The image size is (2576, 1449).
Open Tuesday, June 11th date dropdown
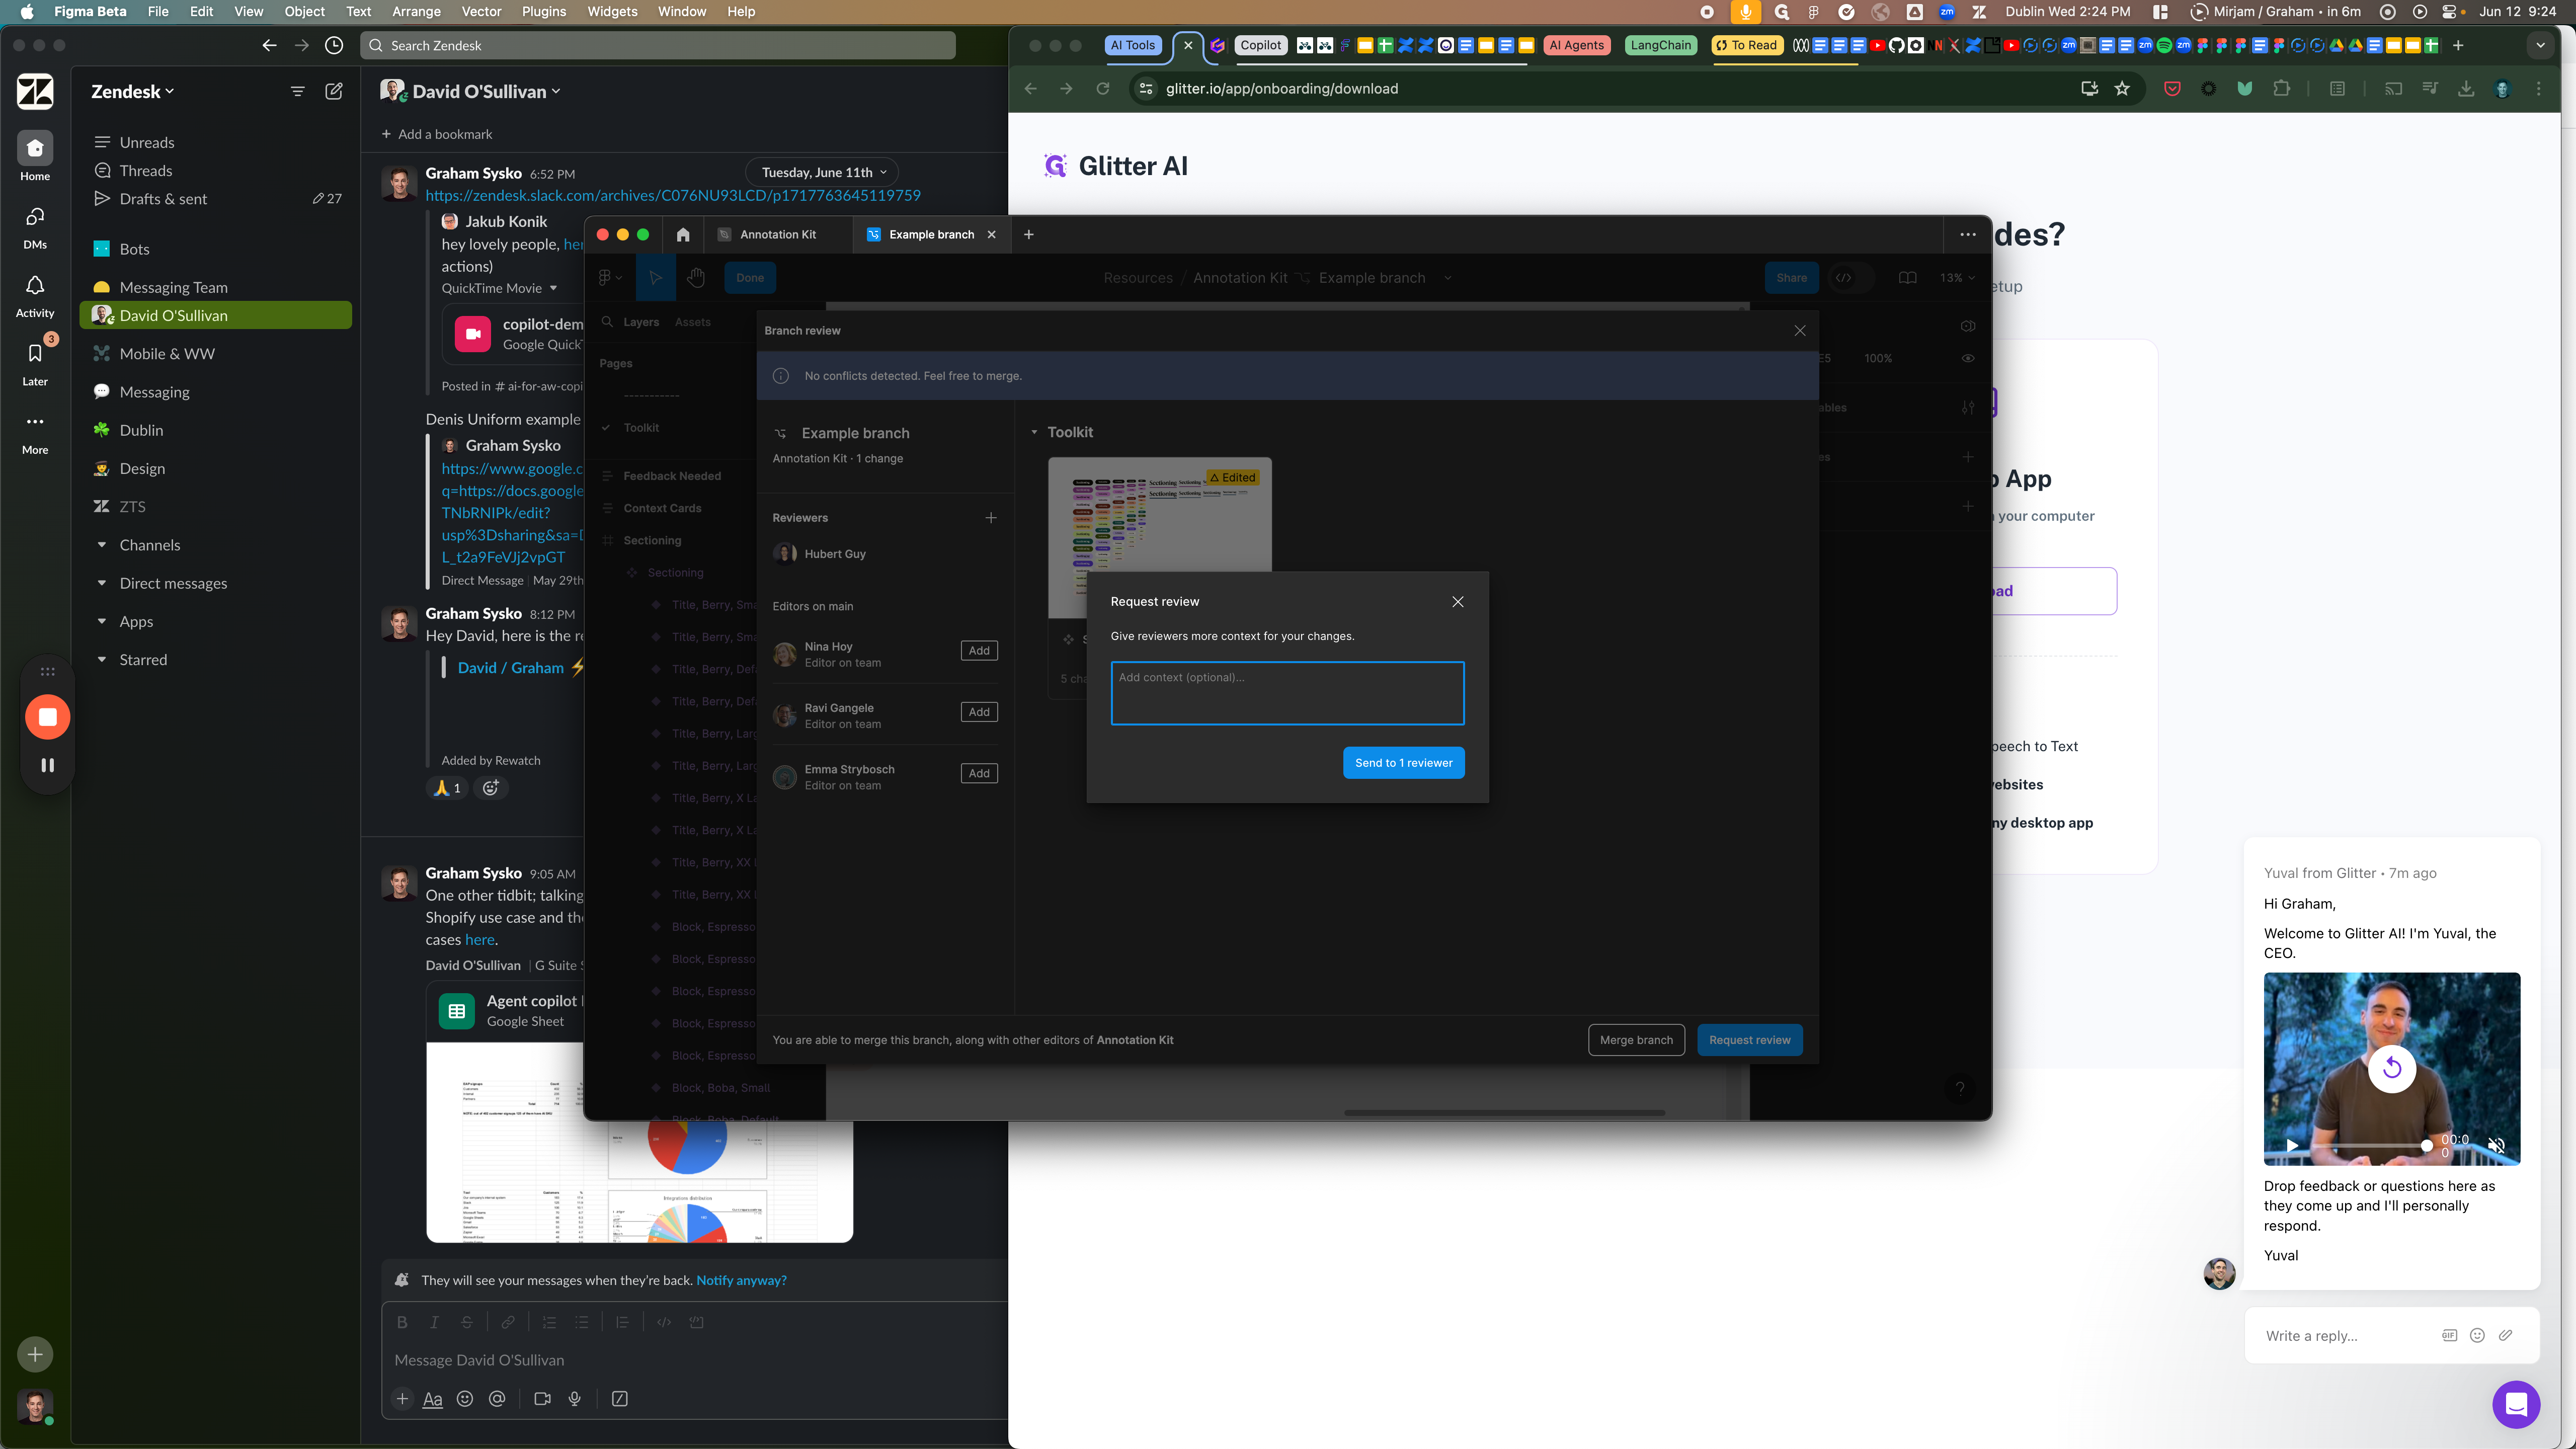pos(823,172)
